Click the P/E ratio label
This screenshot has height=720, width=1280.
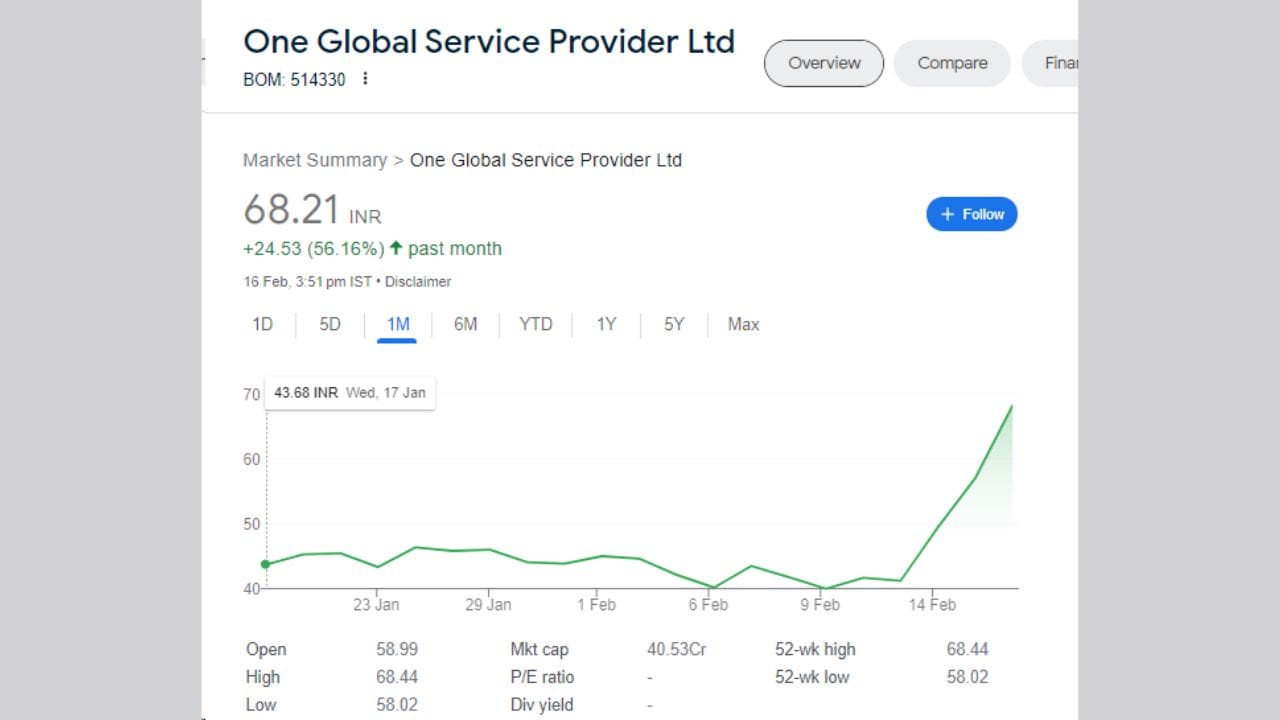click(x=542, y=677)
